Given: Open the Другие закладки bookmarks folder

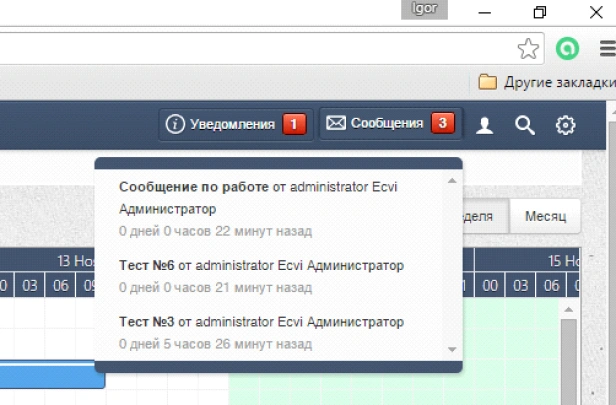Looking at the screenshot, I should [x=546, y=81].
